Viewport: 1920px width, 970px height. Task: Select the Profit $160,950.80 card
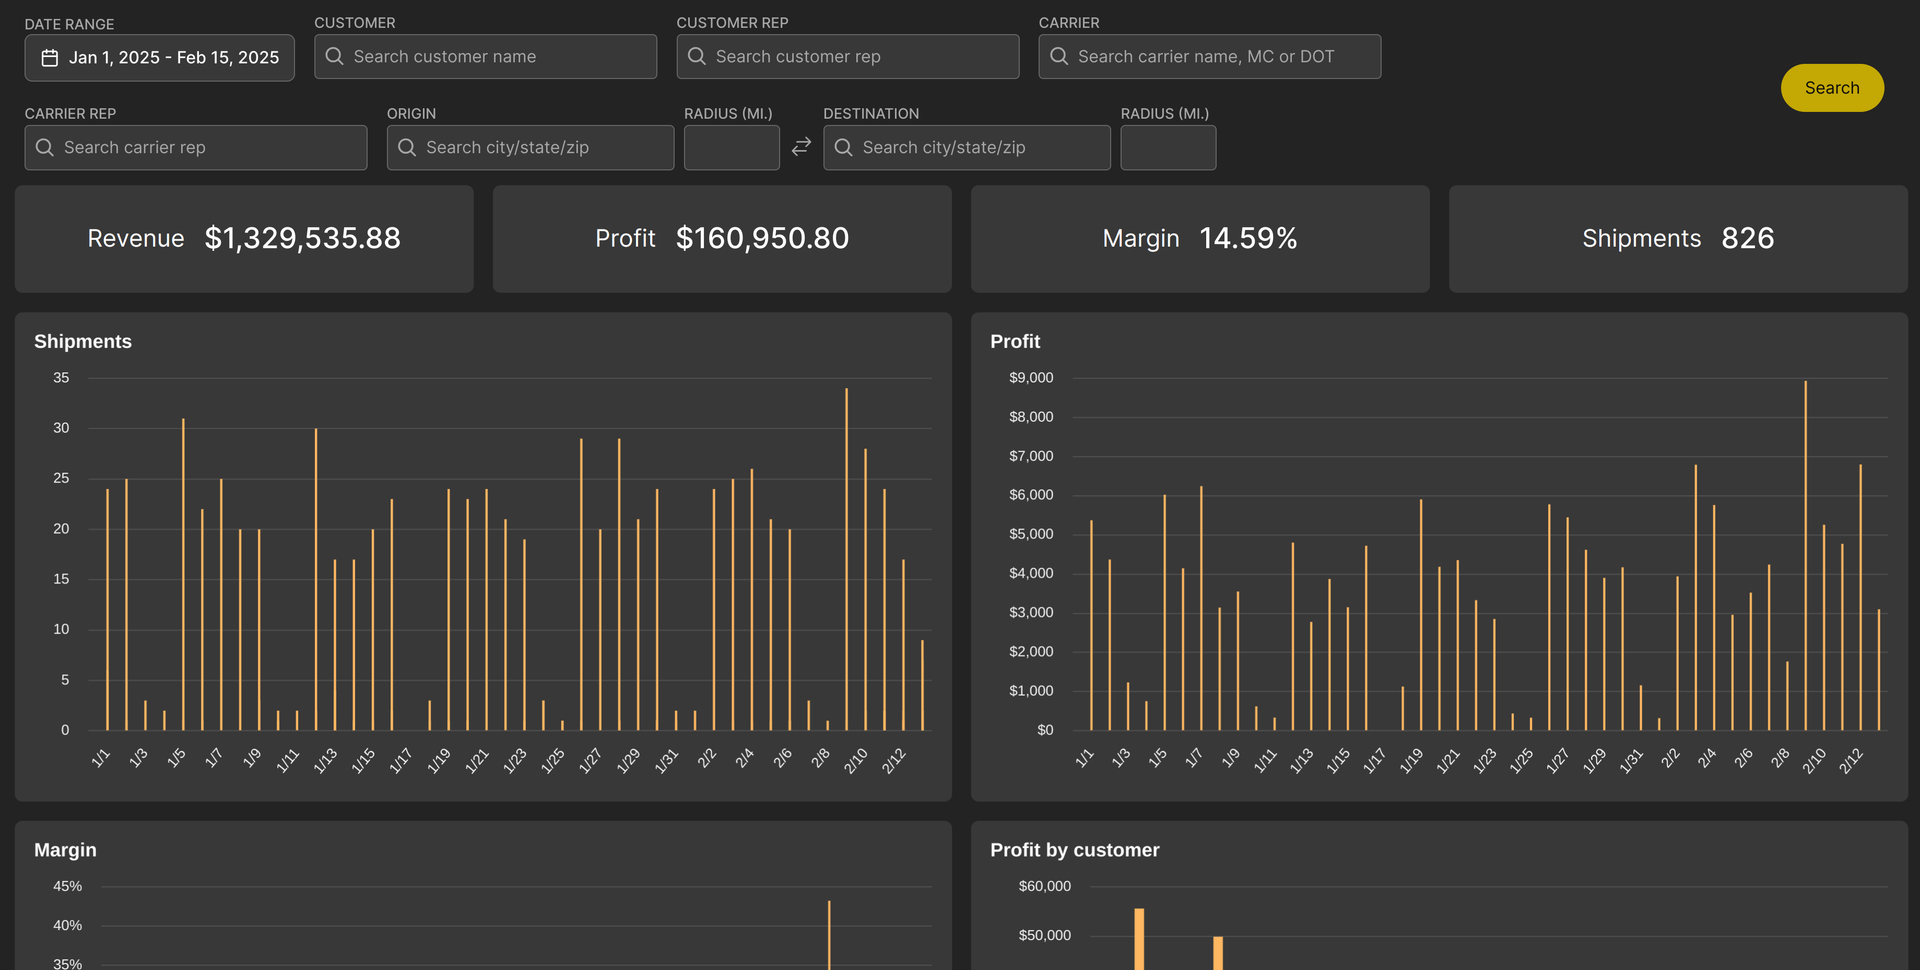click(722, 239)
